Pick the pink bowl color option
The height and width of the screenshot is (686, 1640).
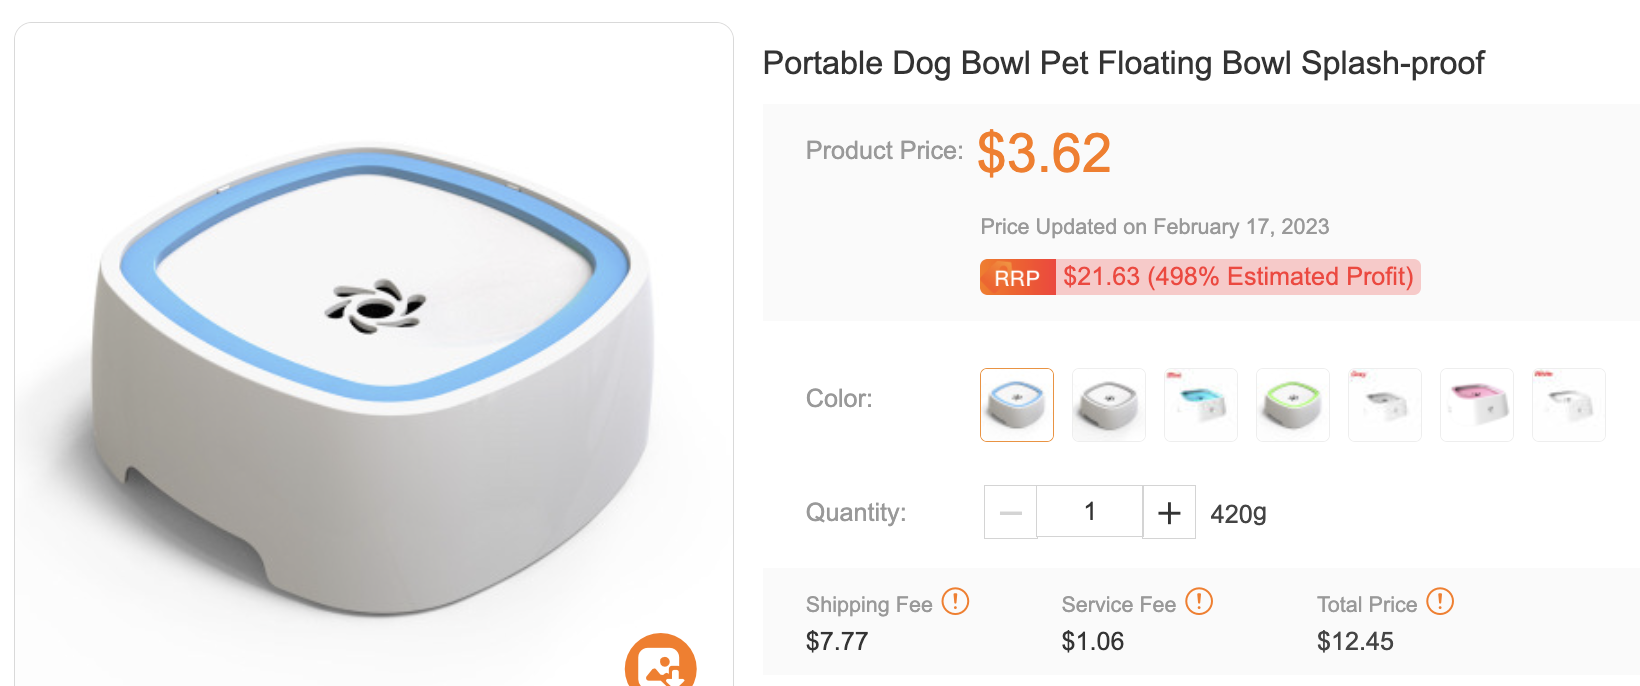tap(1477, 405)
